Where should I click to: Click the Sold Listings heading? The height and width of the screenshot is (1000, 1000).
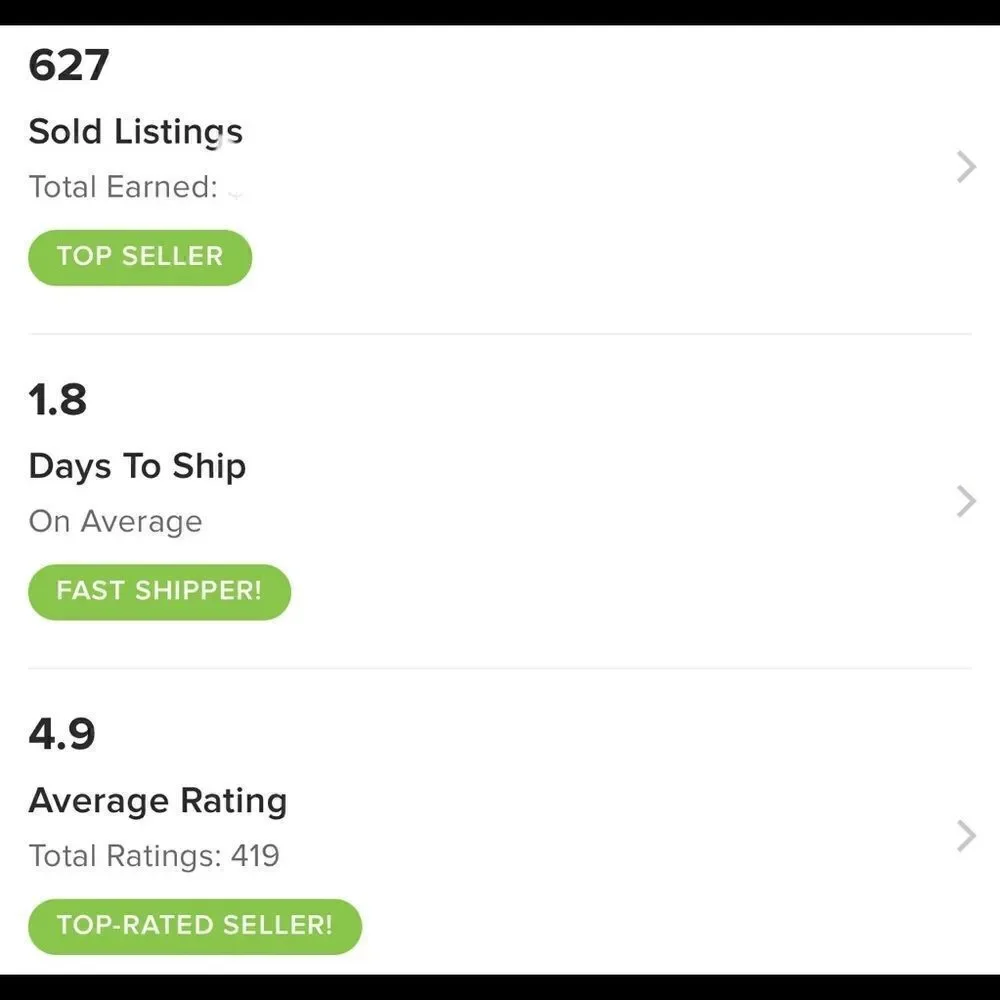[x=135, y=132]
